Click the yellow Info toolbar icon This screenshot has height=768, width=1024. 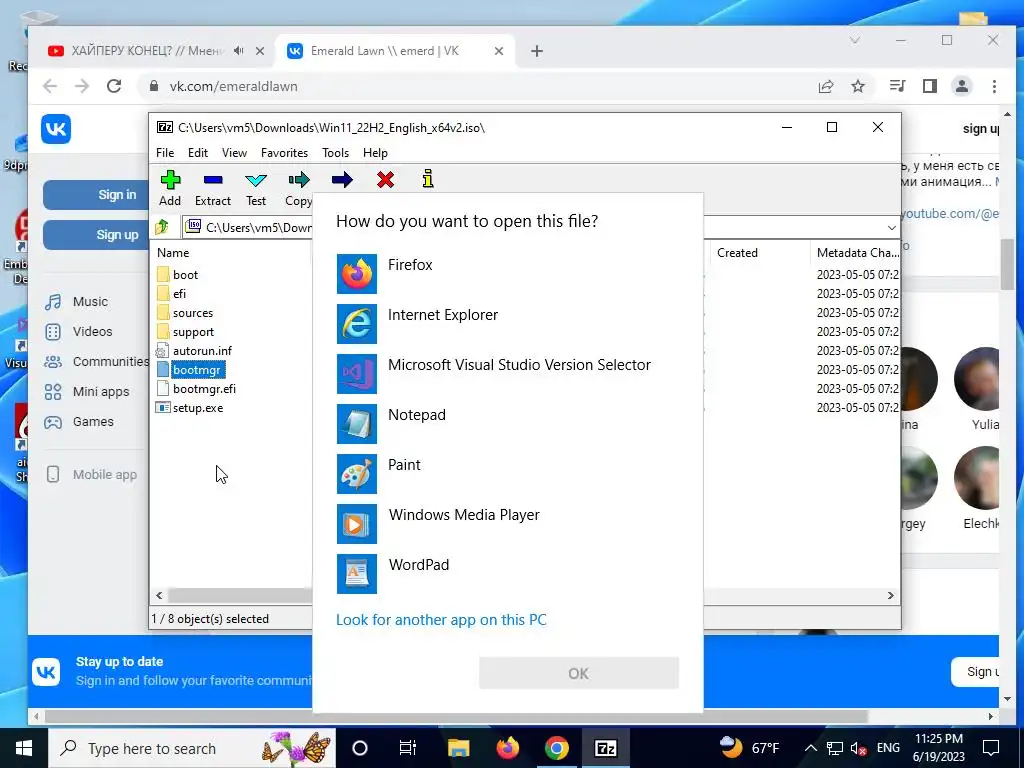click(x=428, y=180)
